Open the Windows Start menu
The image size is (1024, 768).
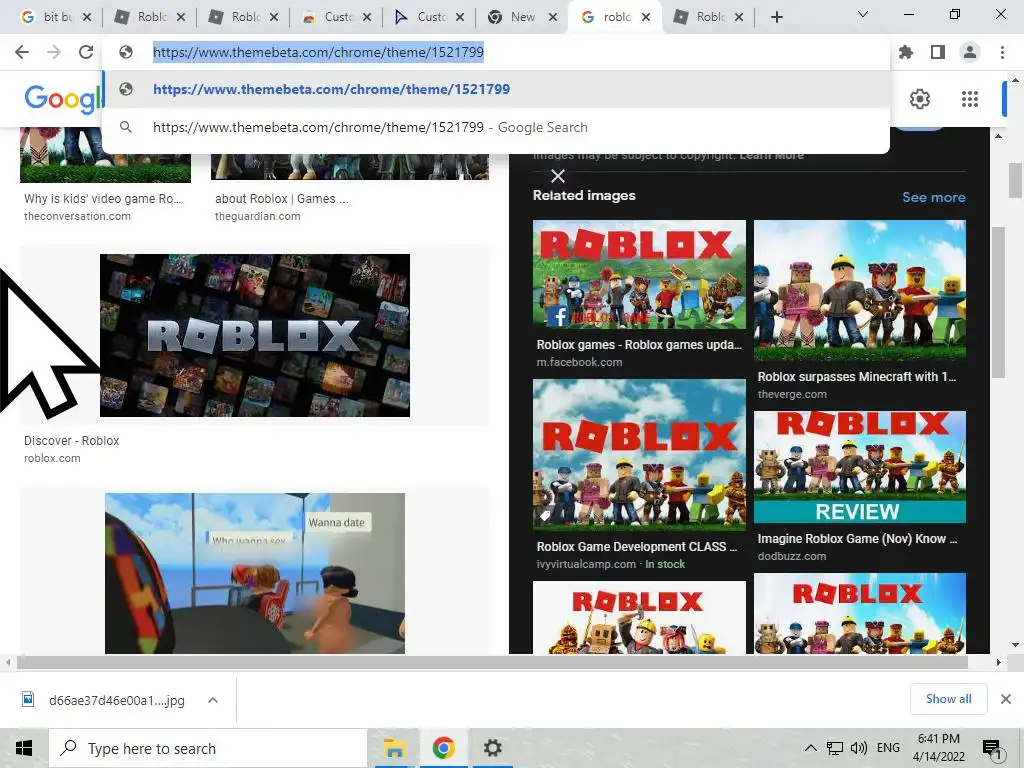point(24,748)
